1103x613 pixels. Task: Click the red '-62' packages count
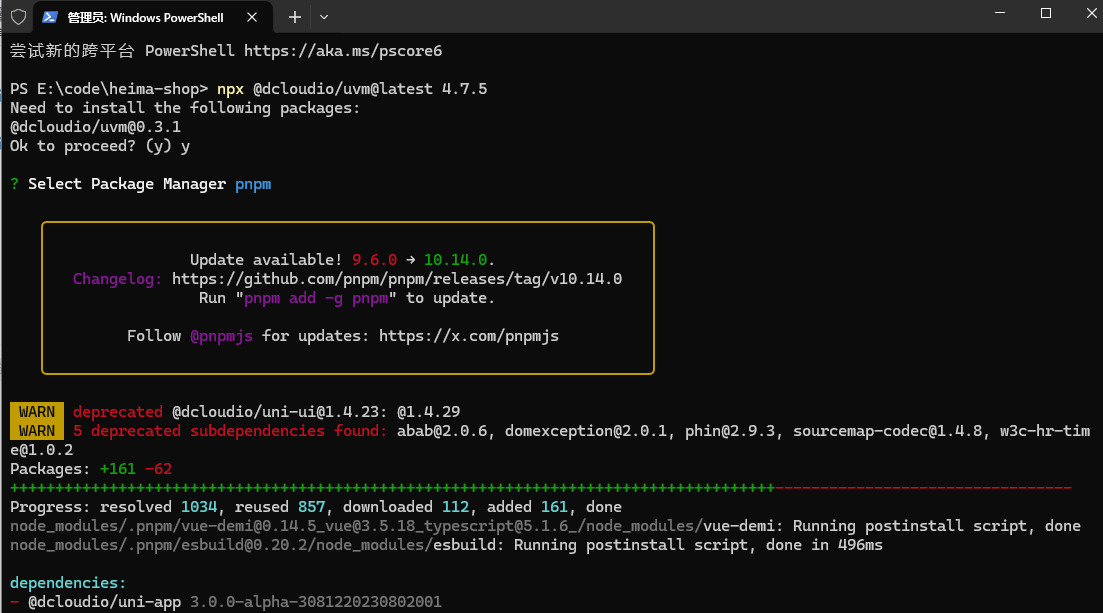[158, 469]
